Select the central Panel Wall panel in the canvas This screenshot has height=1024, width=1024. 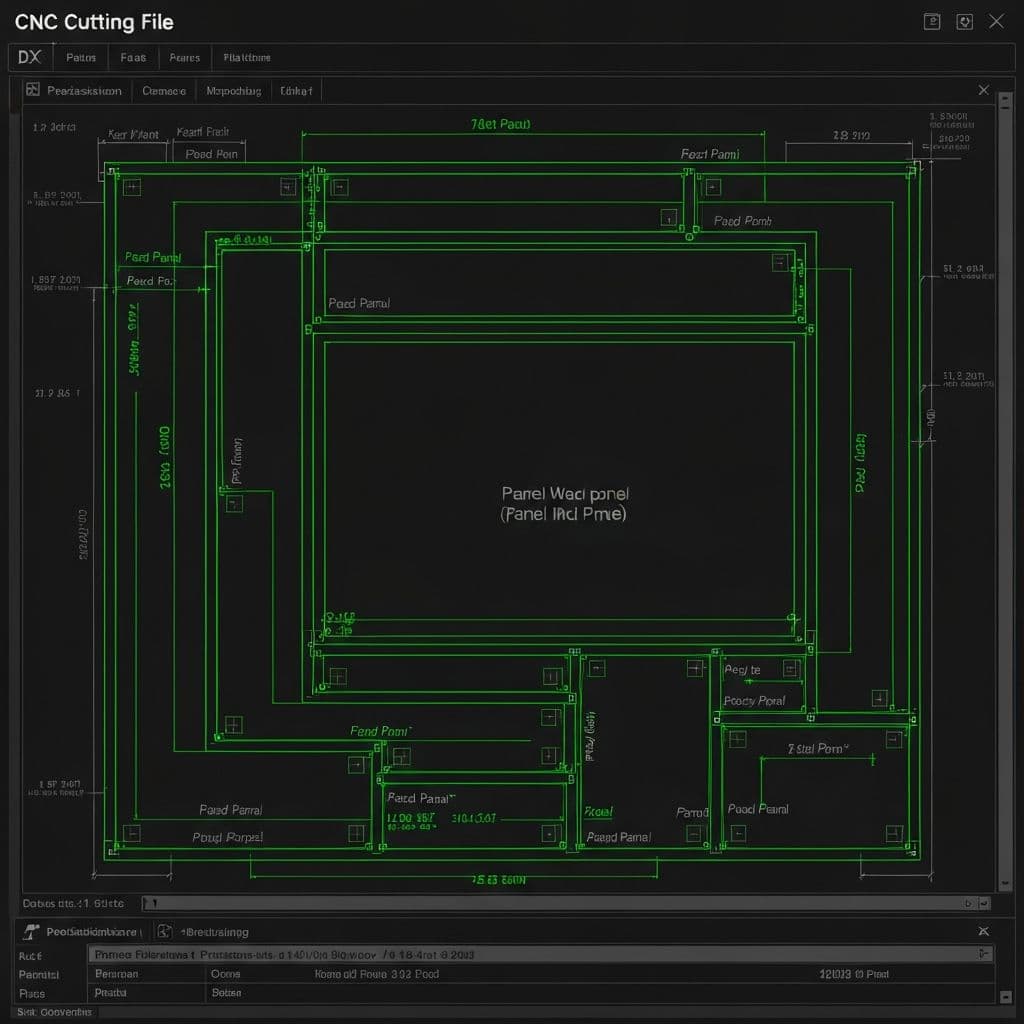tap(563, 503)
